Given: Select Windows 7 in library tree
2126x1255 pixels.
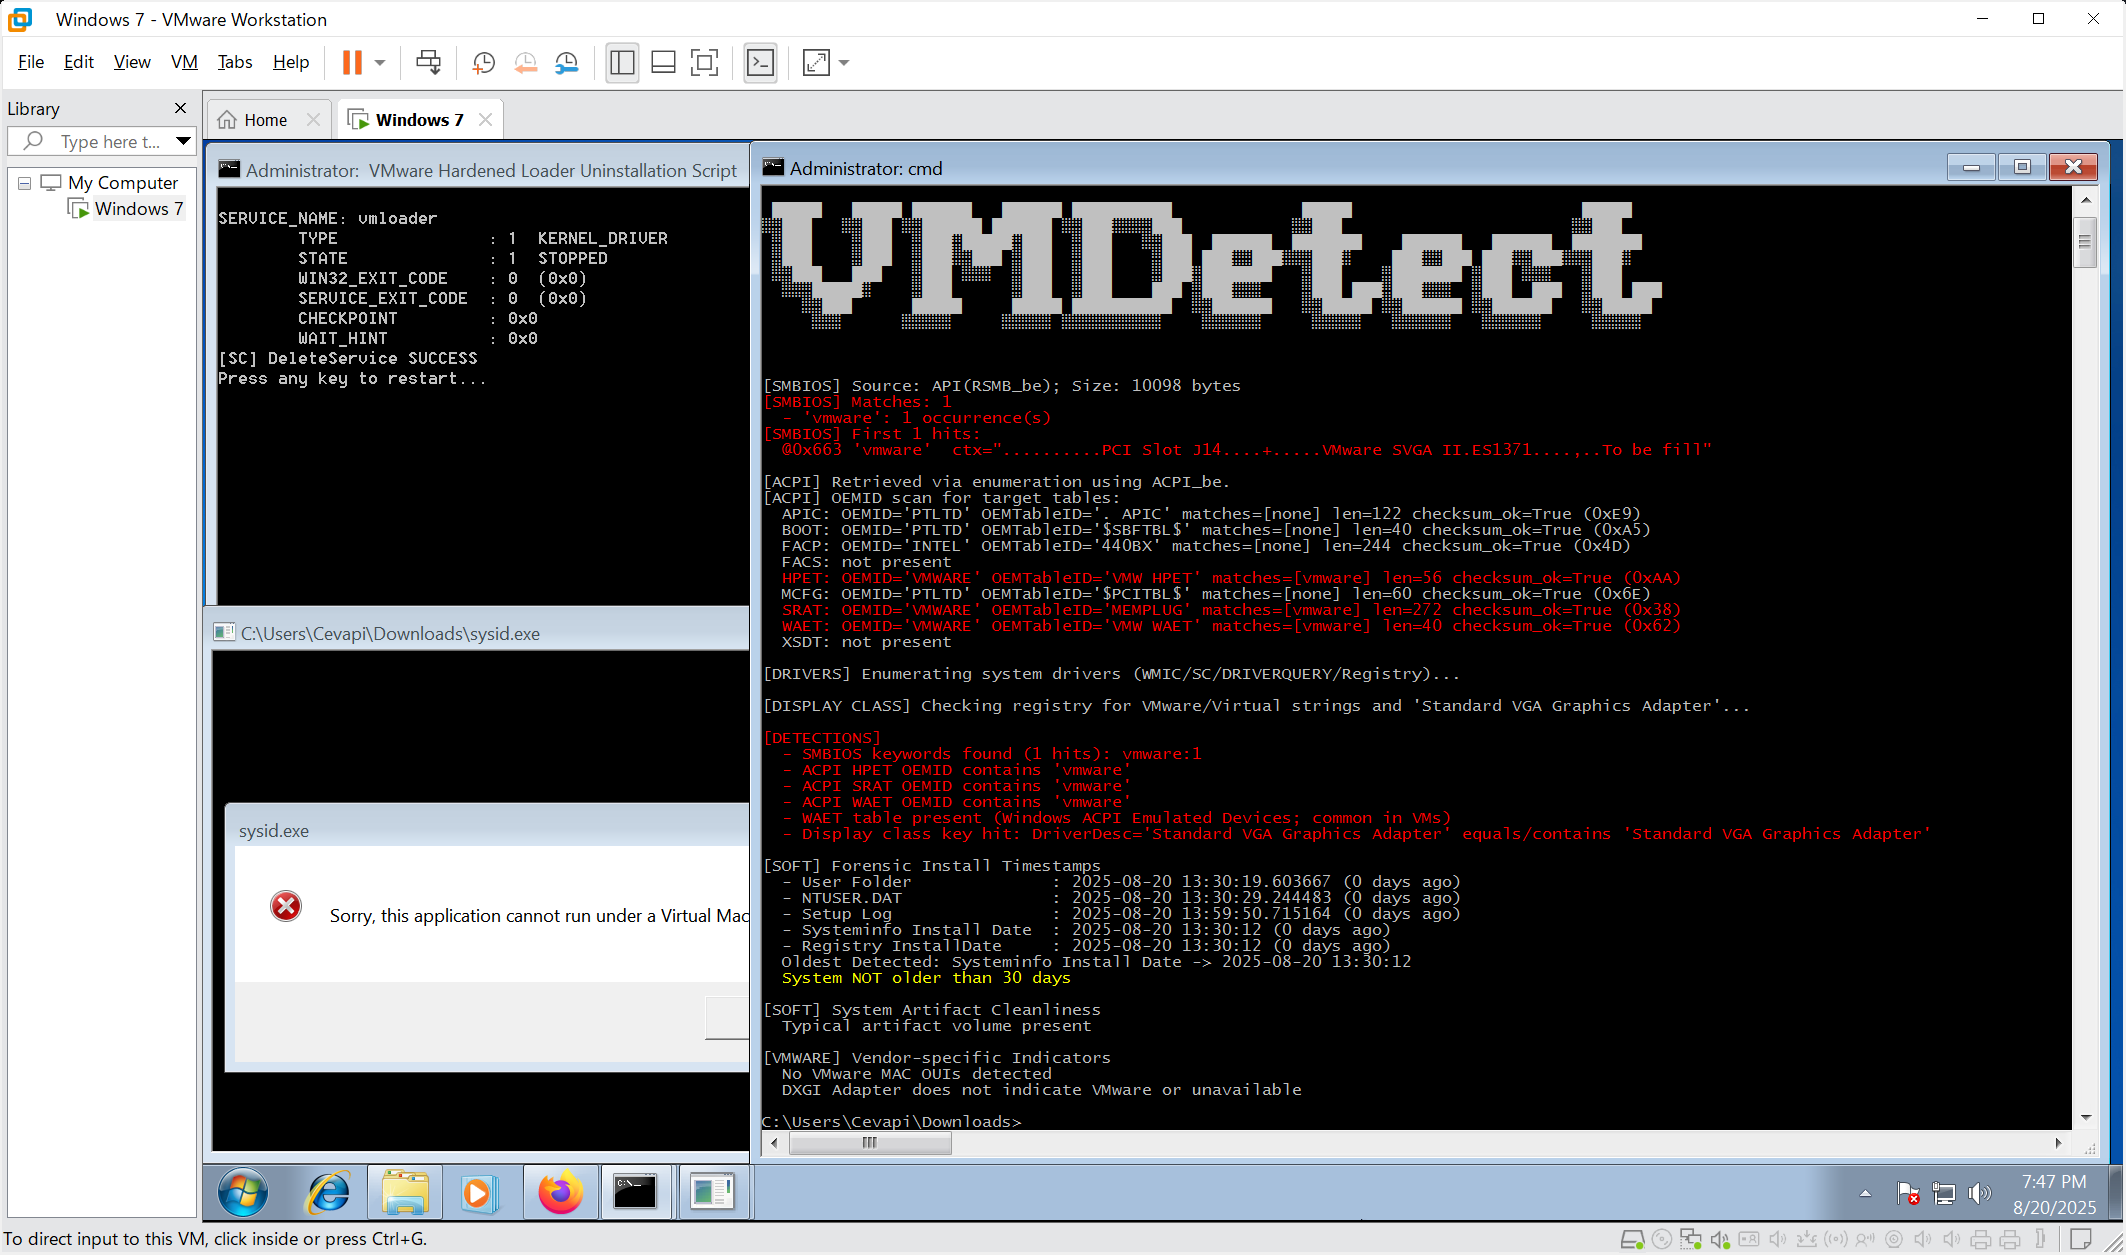Looking at the screenshot, I should tap(138, 209).
